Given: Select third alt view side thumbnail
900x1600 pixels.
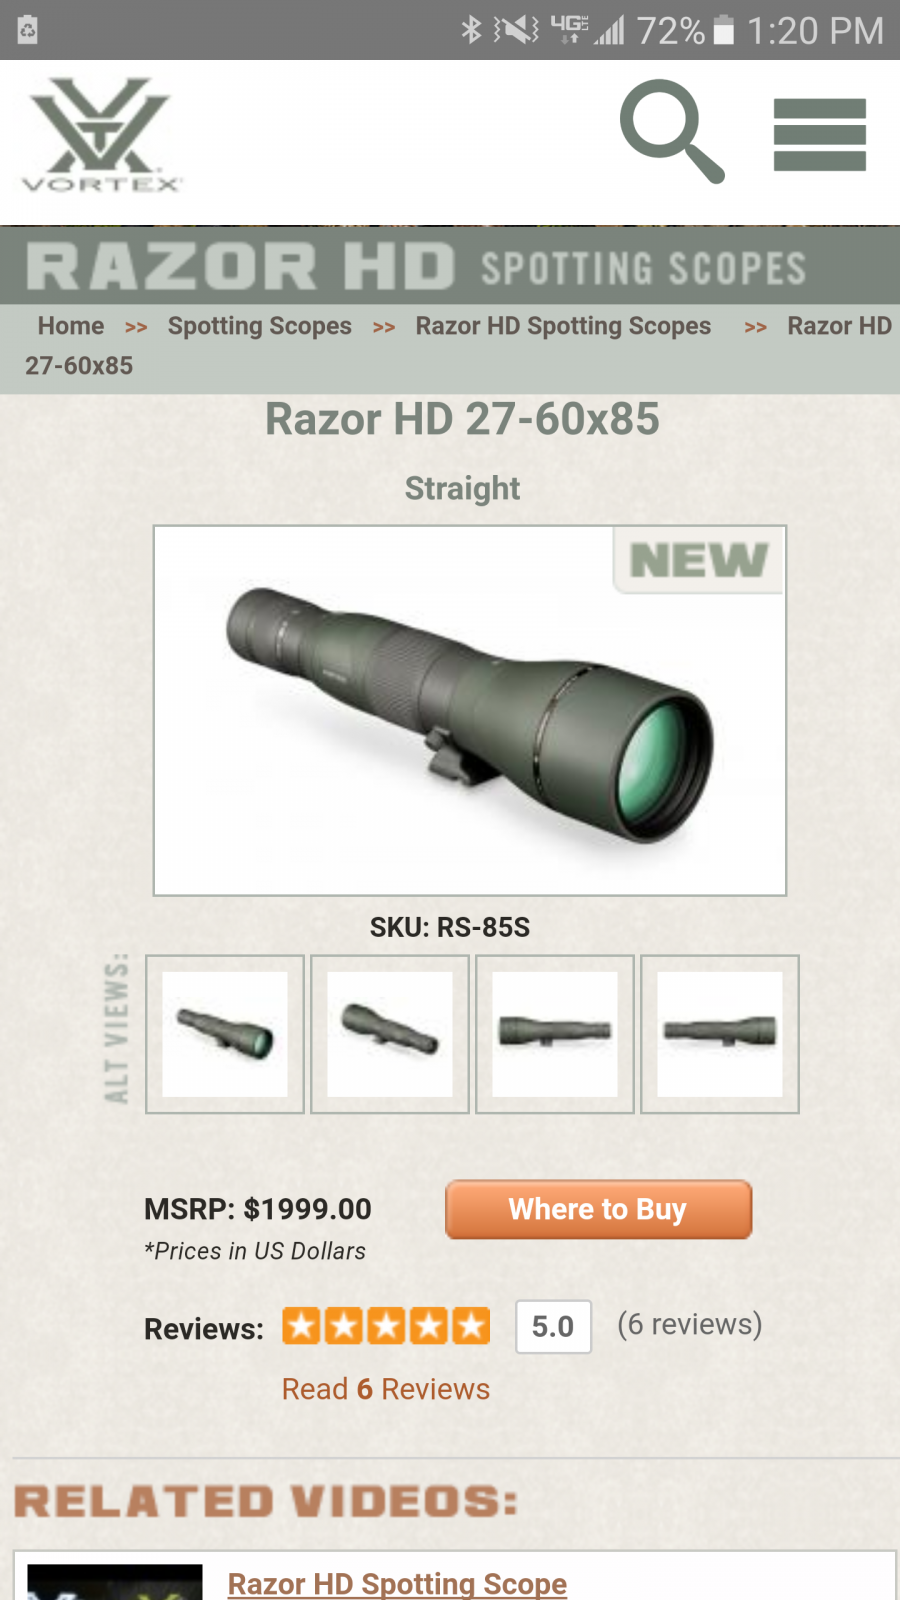Looking at the screenshot, I should tap(555, 1034).
